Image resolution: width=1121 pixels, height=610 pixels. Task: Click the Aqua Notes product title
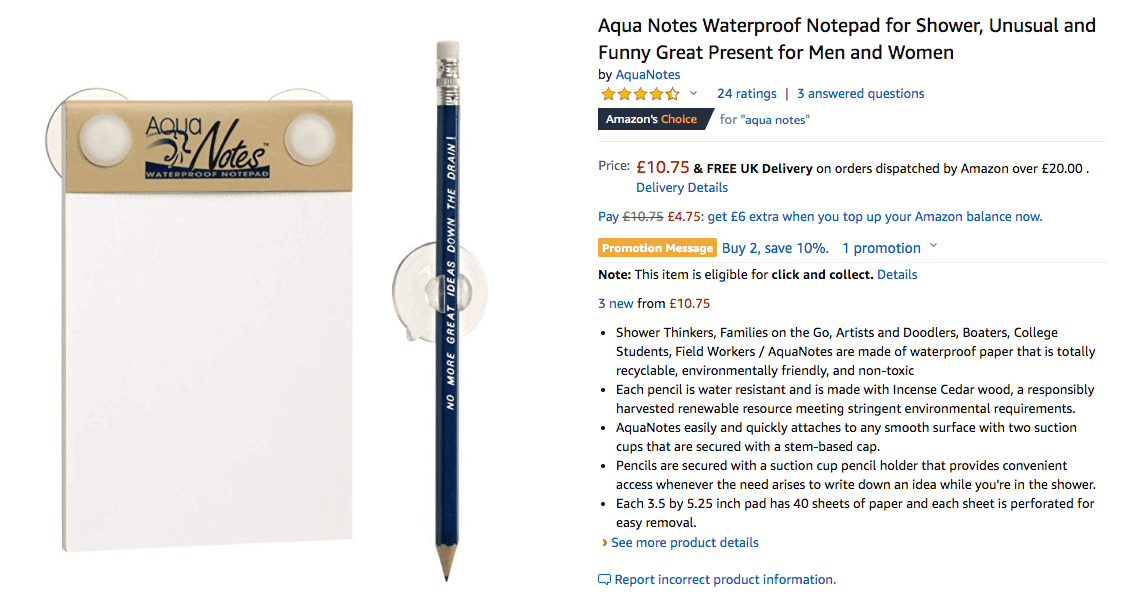846,39
